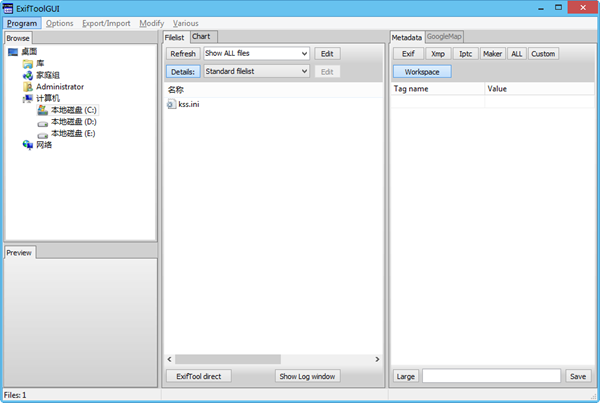Select the 本地磁盘 (E:) tree item
Screen dimensions: 600x403
[73, 133]
